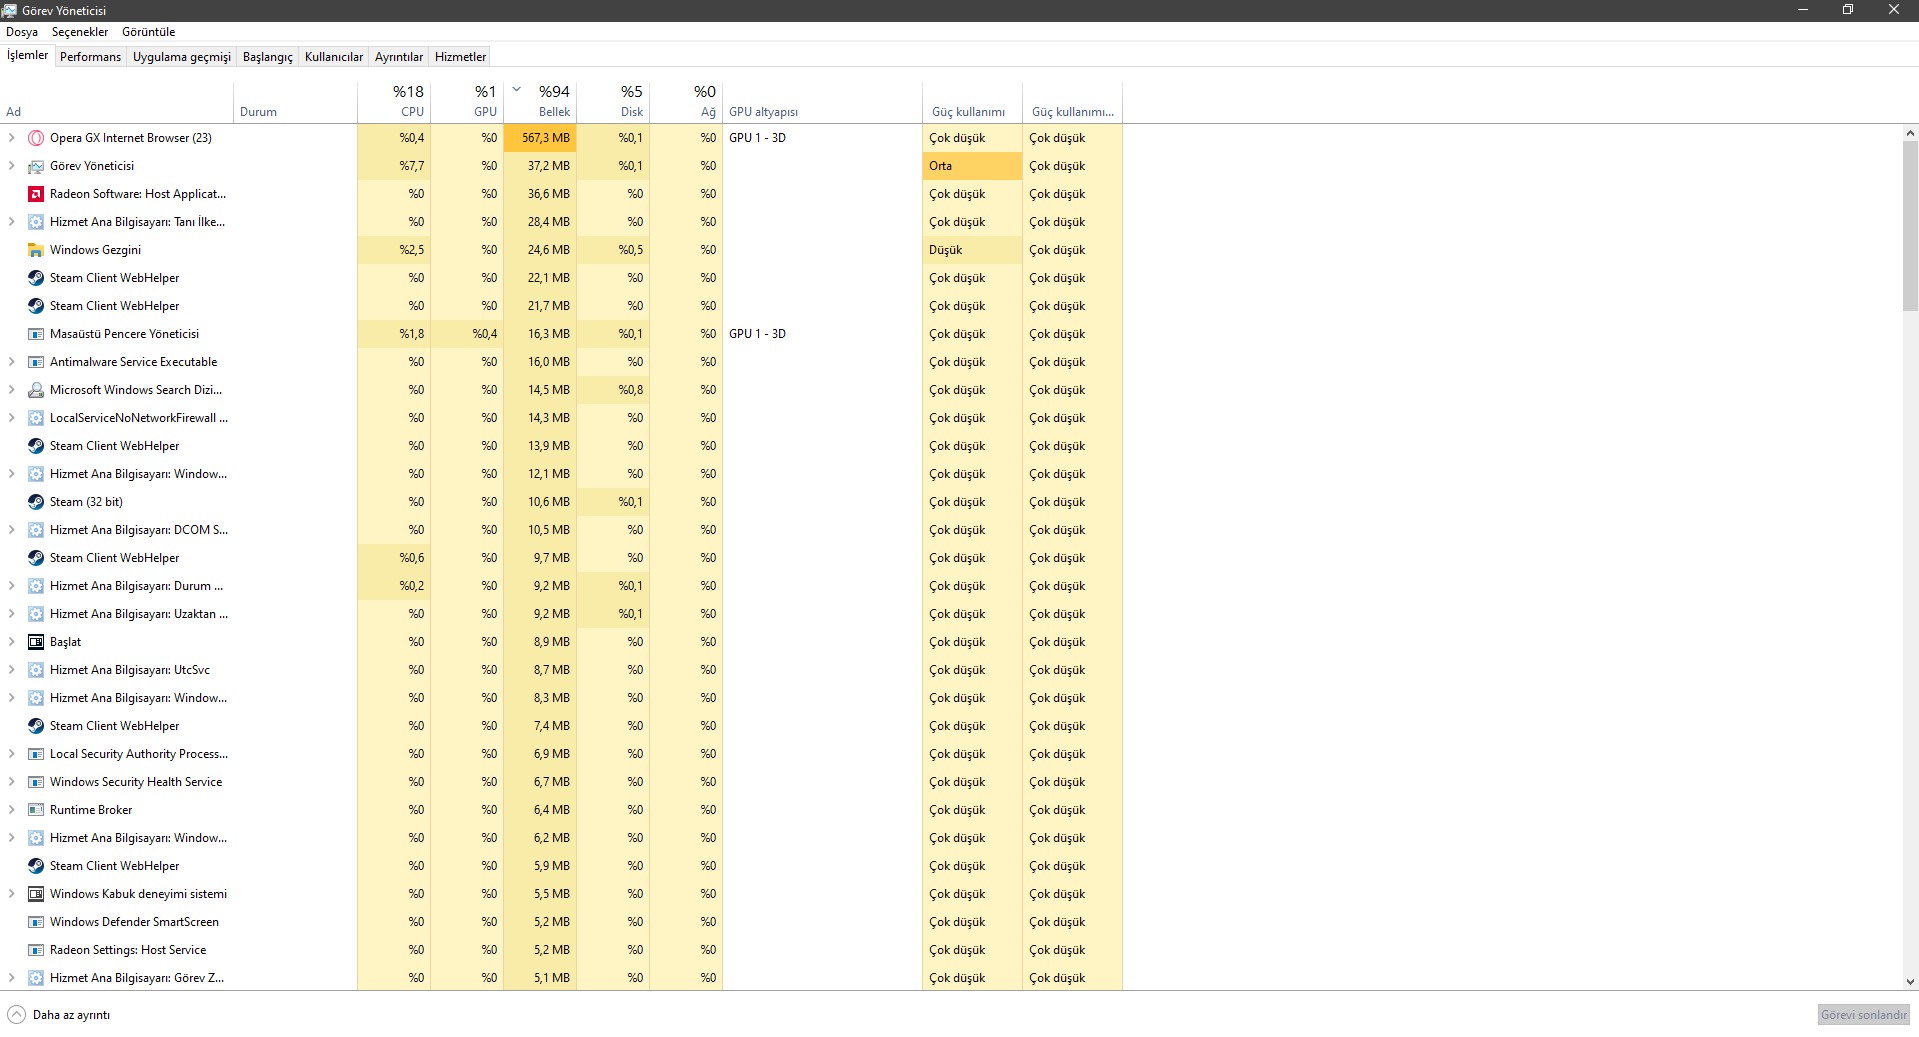
Task: Expand the Başlat process row
Action: point(12,642)
